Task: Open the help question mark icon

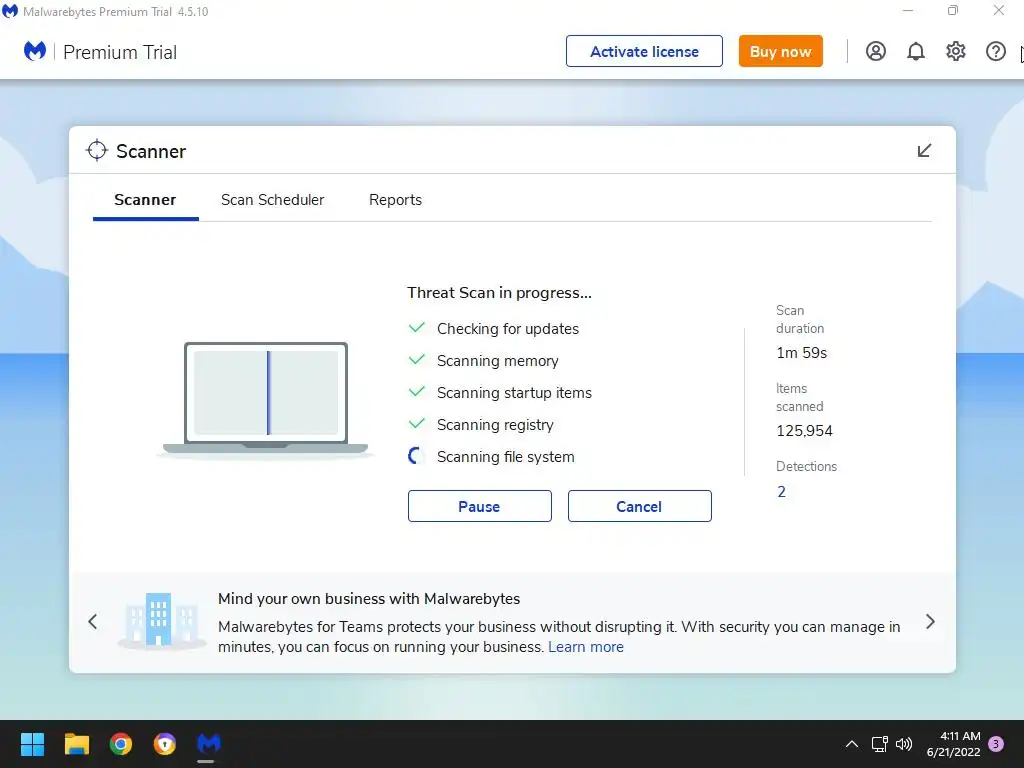Action: coord(995,51)
